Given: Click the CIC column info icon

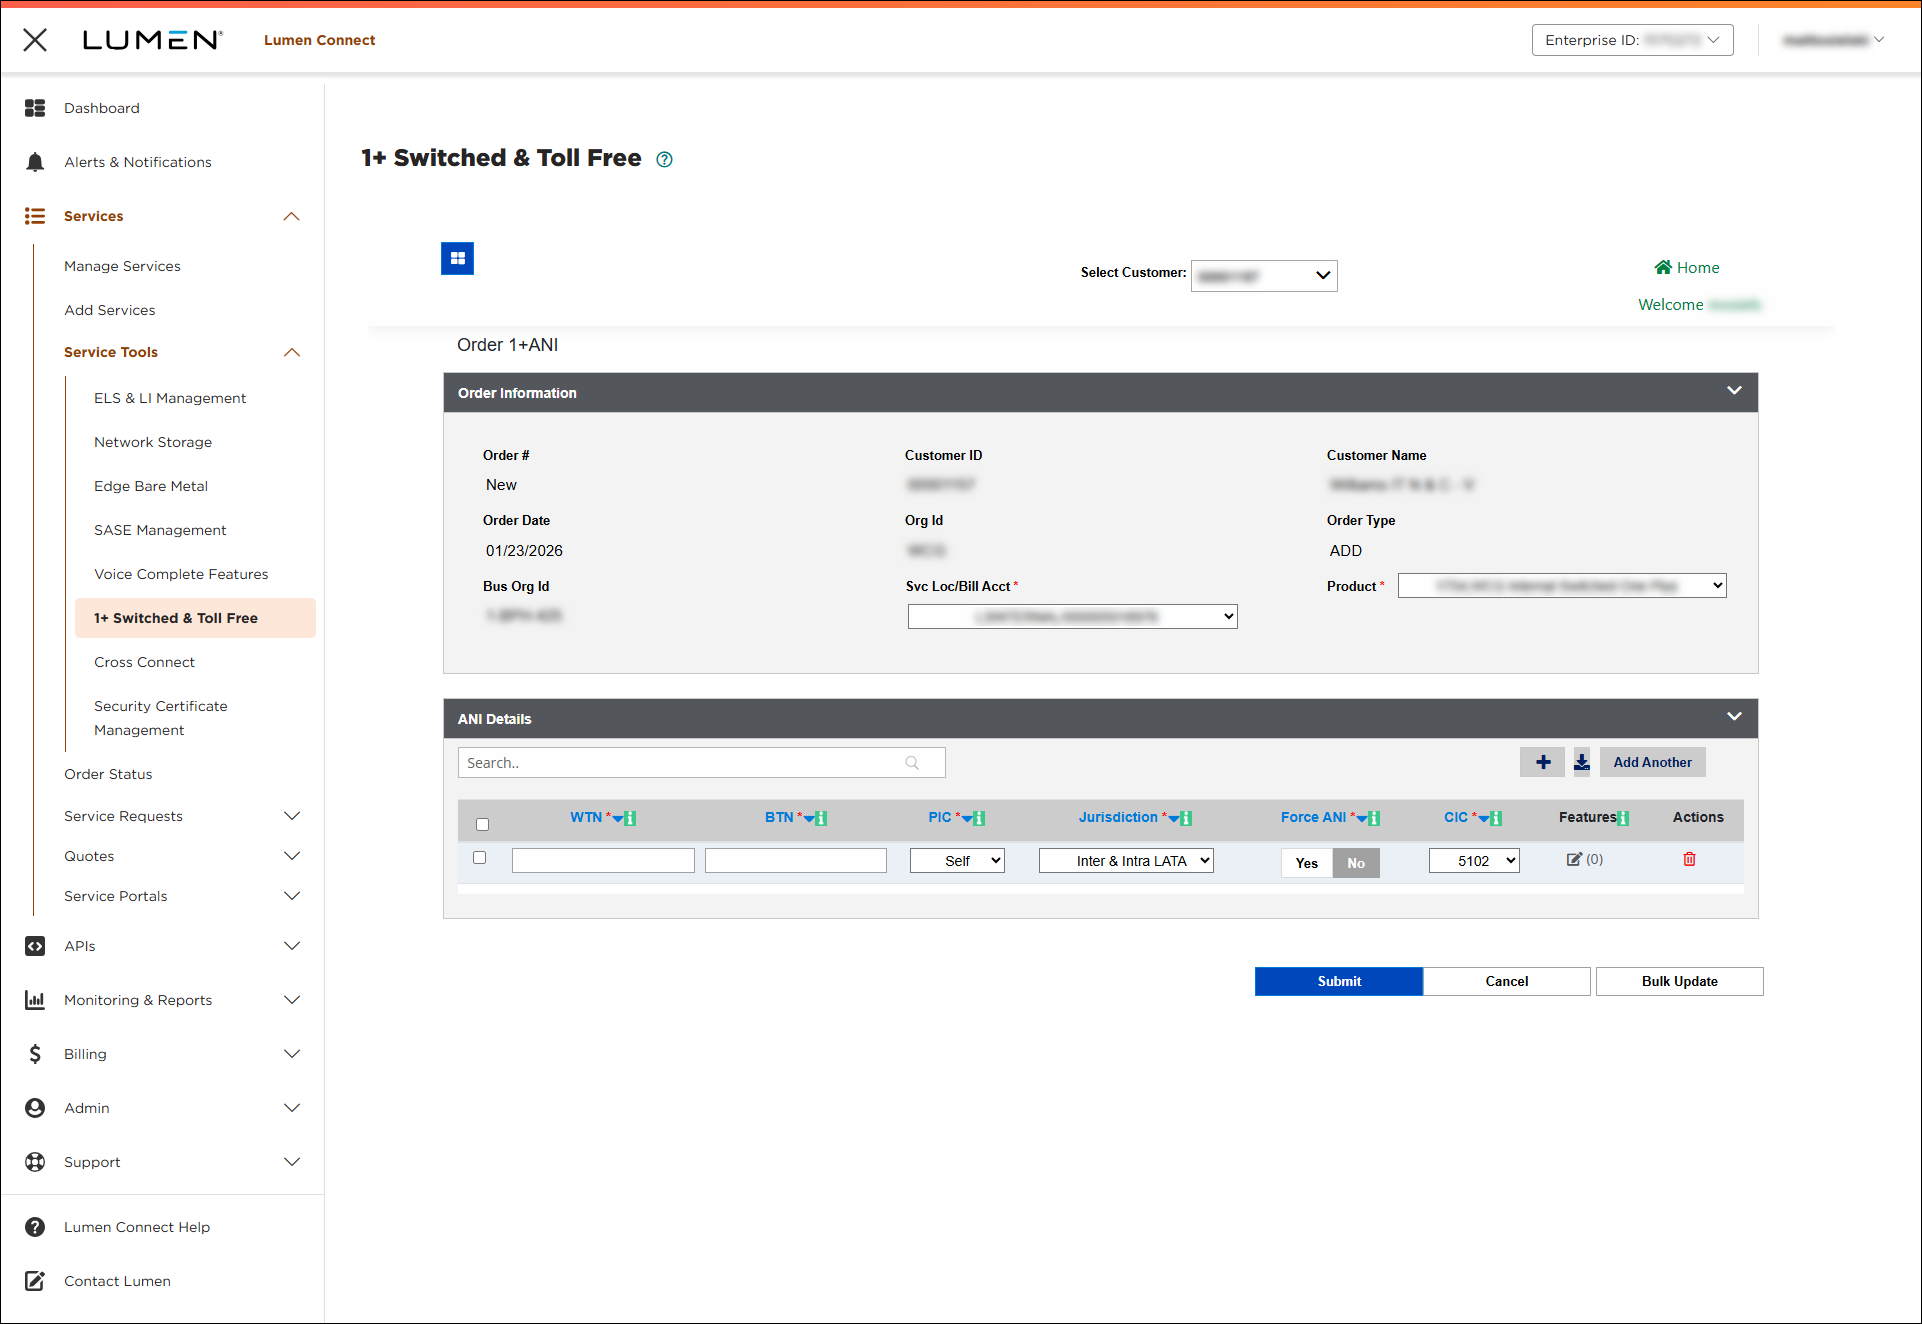Looking at the screenshot, I should pyautogui.click(x=1496, y=818).
